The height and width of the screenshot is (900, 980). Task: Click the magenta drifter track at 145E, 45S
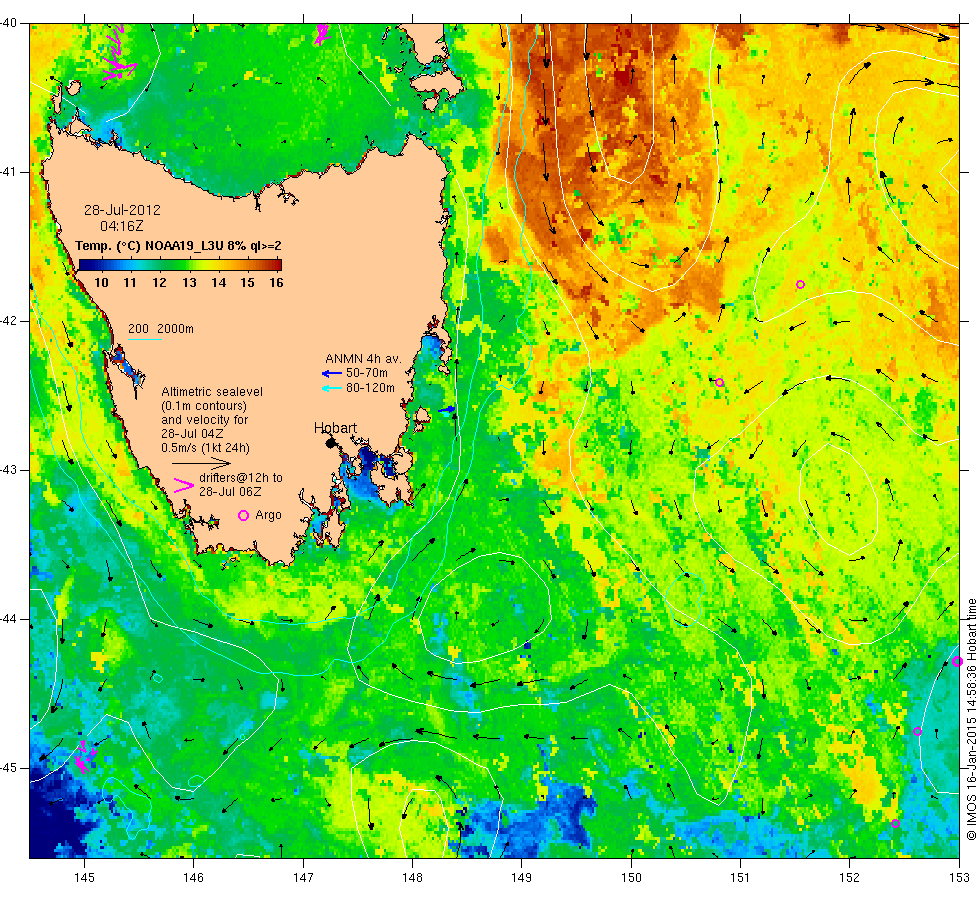85,756
